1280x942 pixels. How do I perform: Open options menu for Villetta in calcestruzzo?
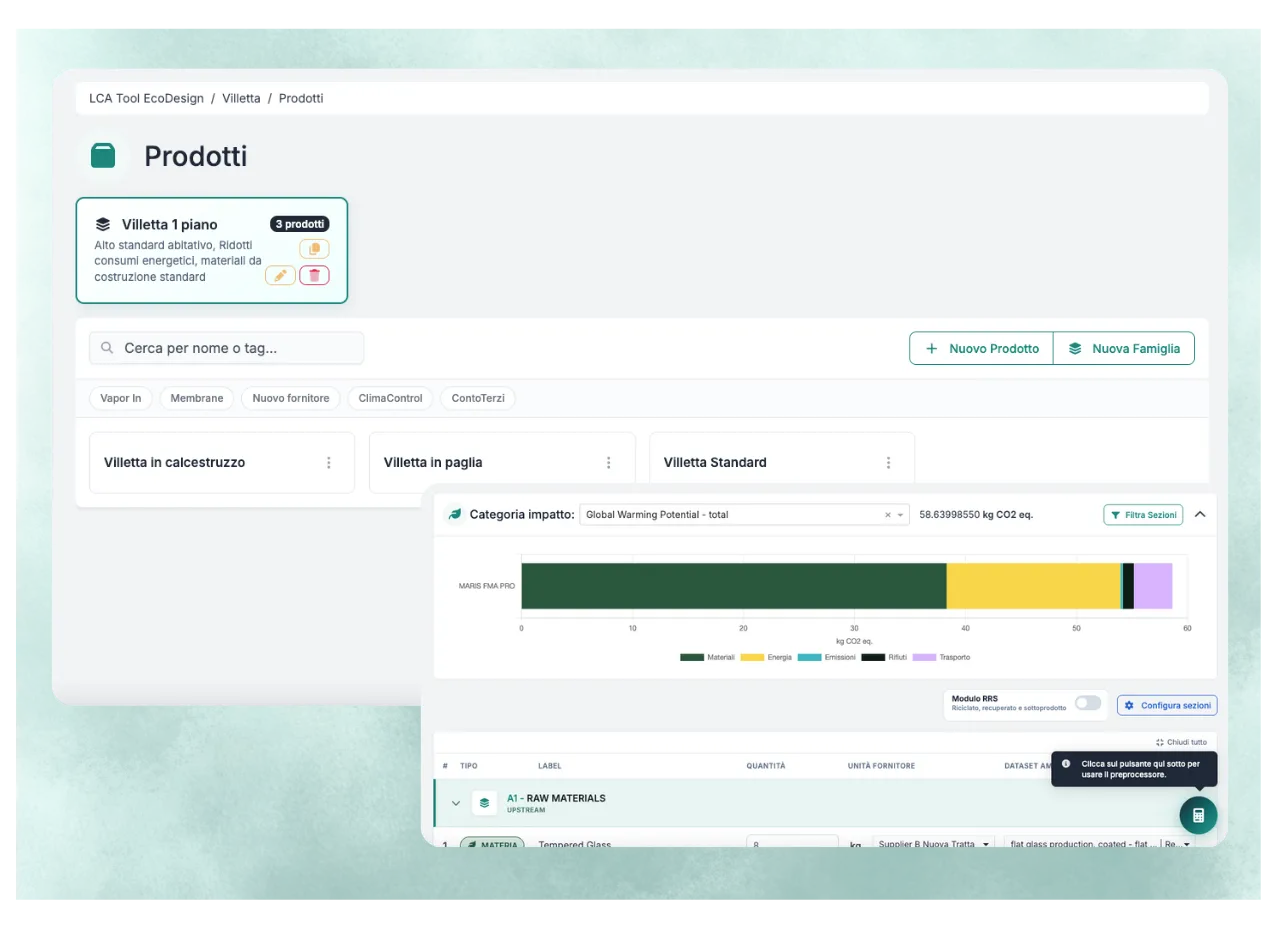(329, 463)
